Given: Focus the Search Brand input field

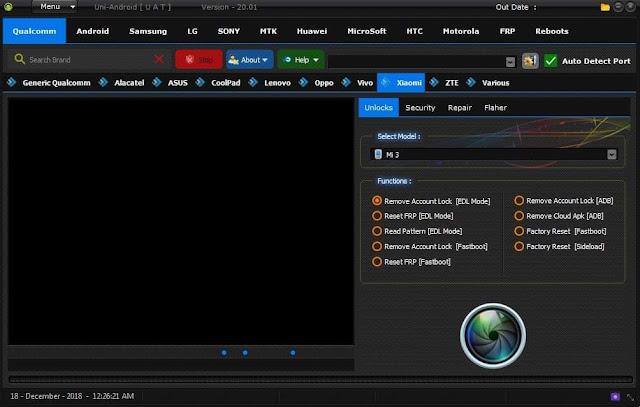Looking at the screenshot, I should (88, 60).
